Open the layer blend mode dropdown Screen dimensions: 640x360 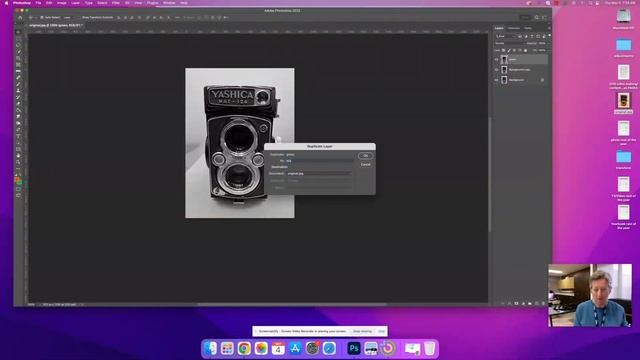point(509,43)
